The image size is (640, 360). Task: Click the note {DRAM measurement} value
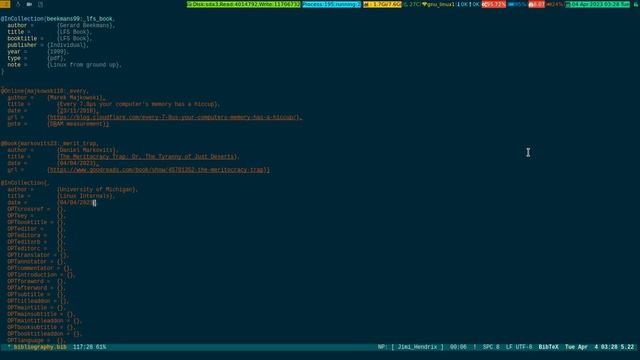(78, 124)
